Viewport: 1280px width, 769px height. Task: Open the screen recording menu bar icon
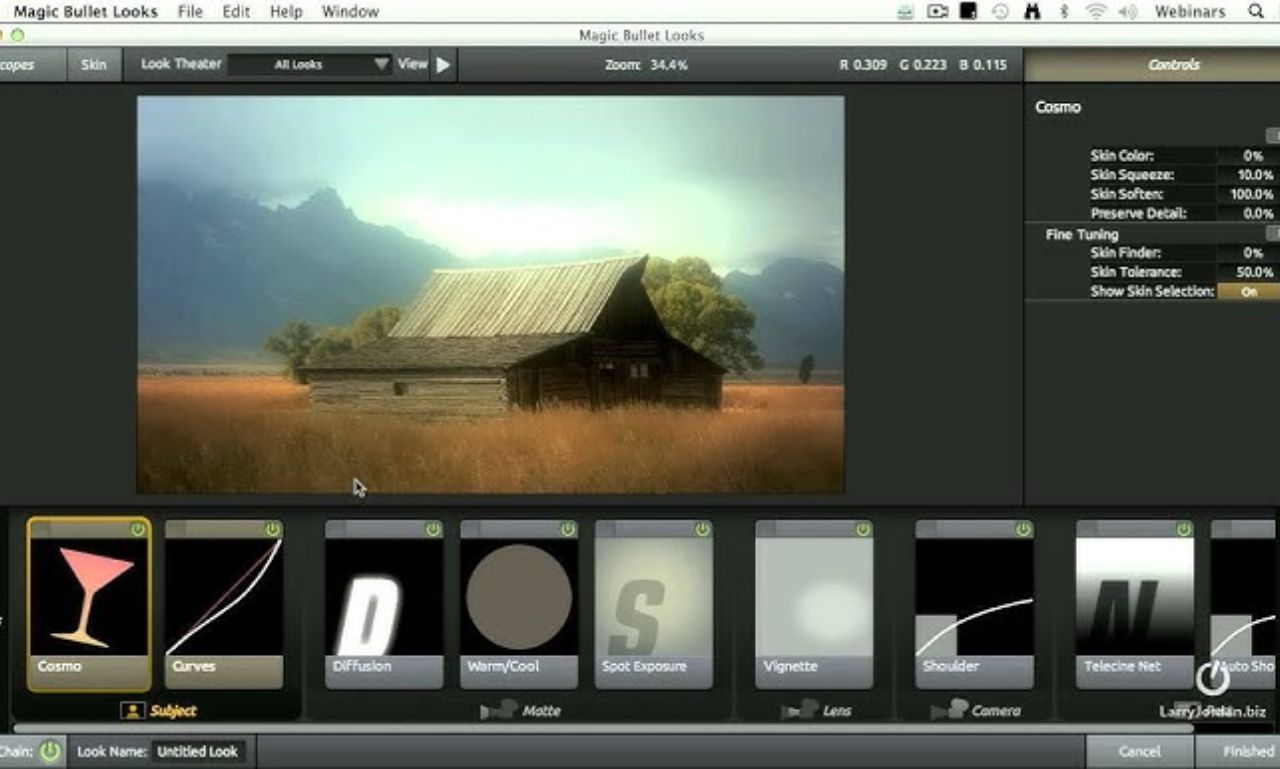937,12
